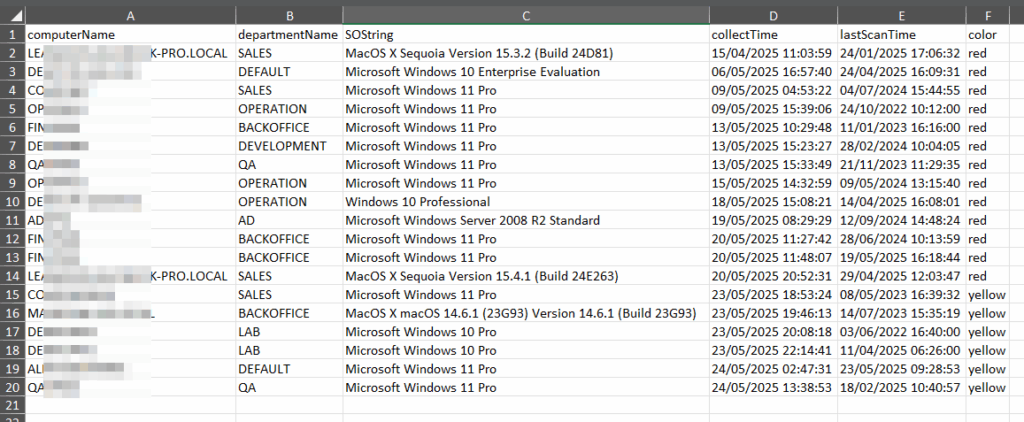Click the 24/10/2022 10:12:00 lastScanTime cell

900,109
